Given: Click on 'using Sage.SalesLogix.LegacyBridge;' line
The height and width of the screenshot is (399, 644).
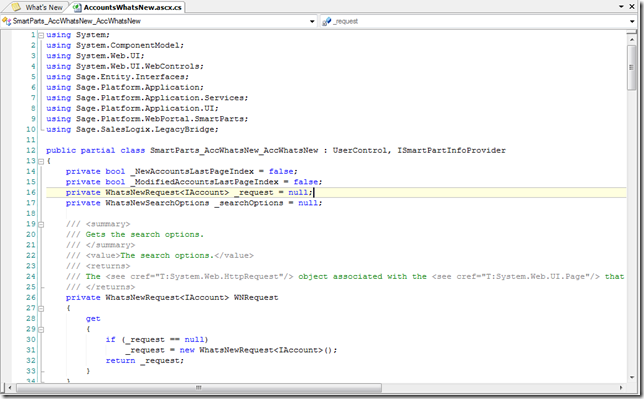Looking at the screenshot, I should click(x=132, y=129).
